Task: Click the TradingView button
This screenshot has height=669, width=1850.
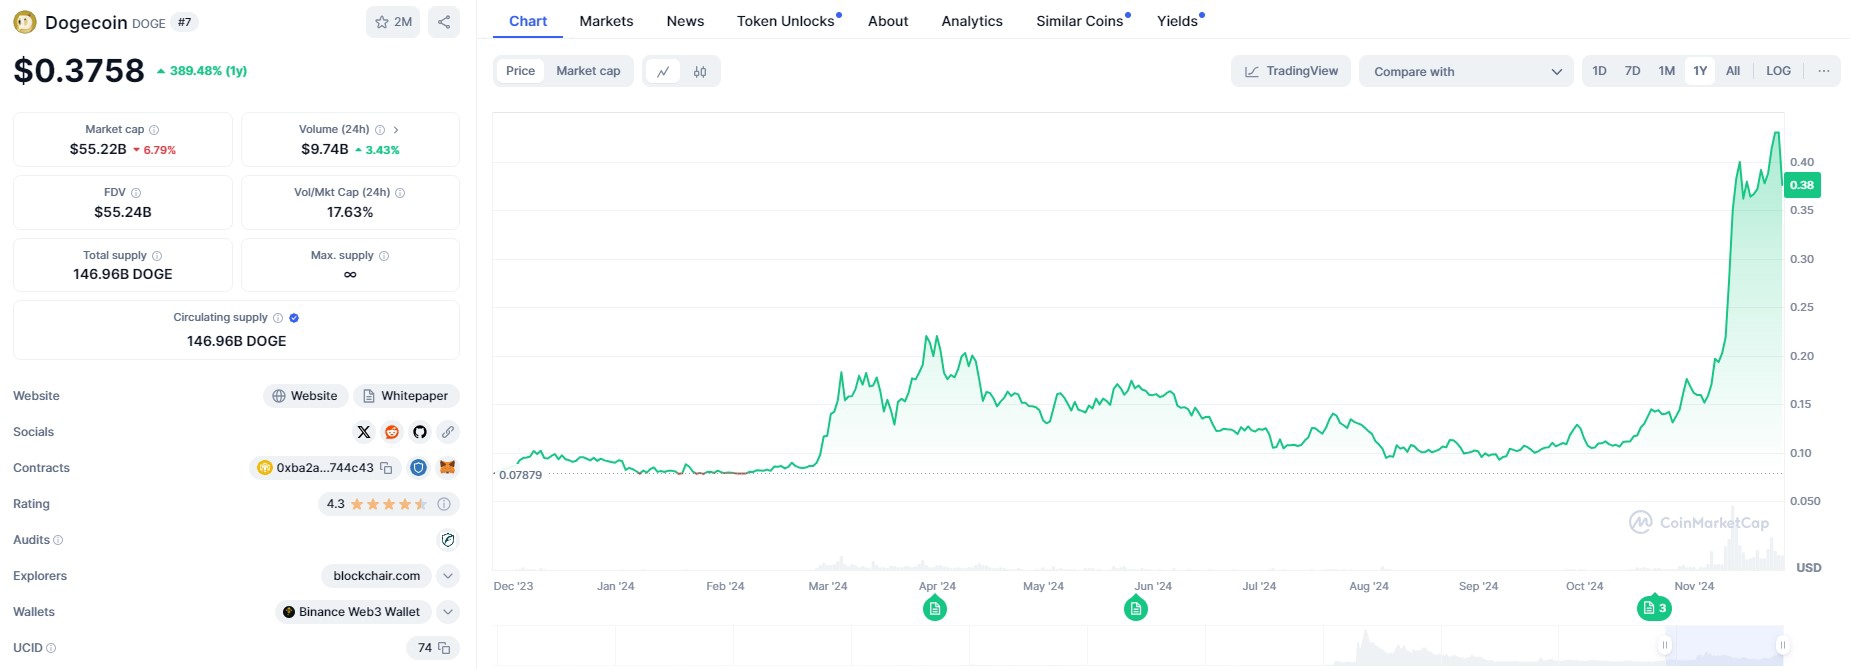Action: (x=1291, y=71)
